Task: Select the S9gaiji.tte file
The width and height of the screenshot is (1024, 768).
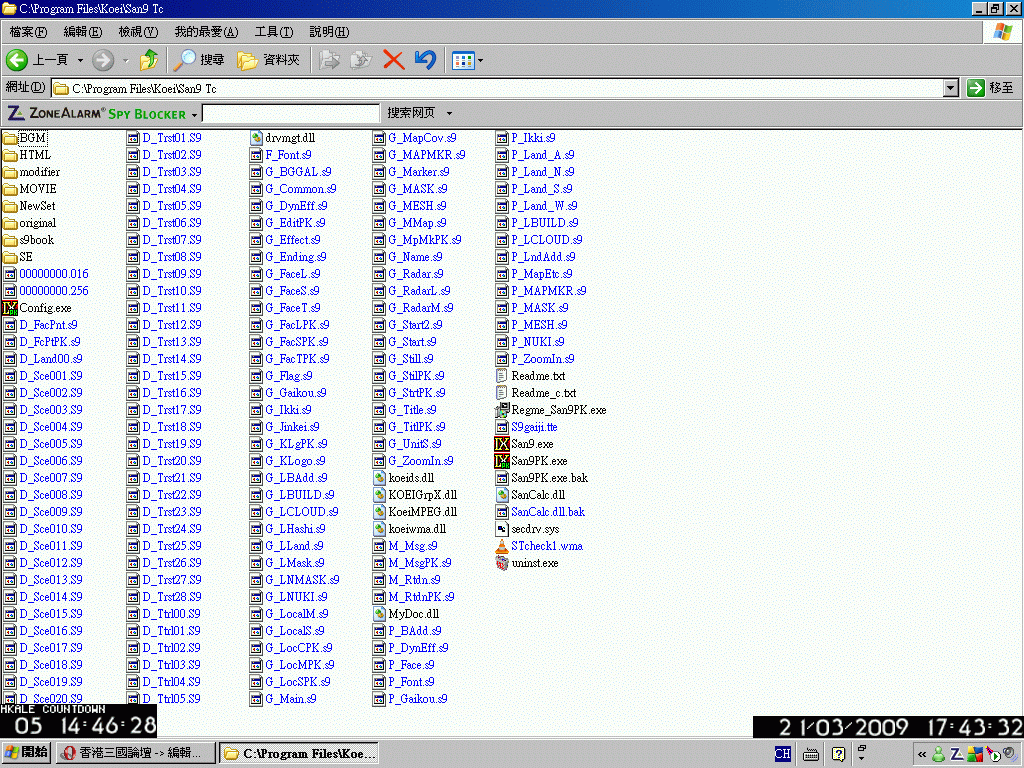Action: [x=526, y=426]
